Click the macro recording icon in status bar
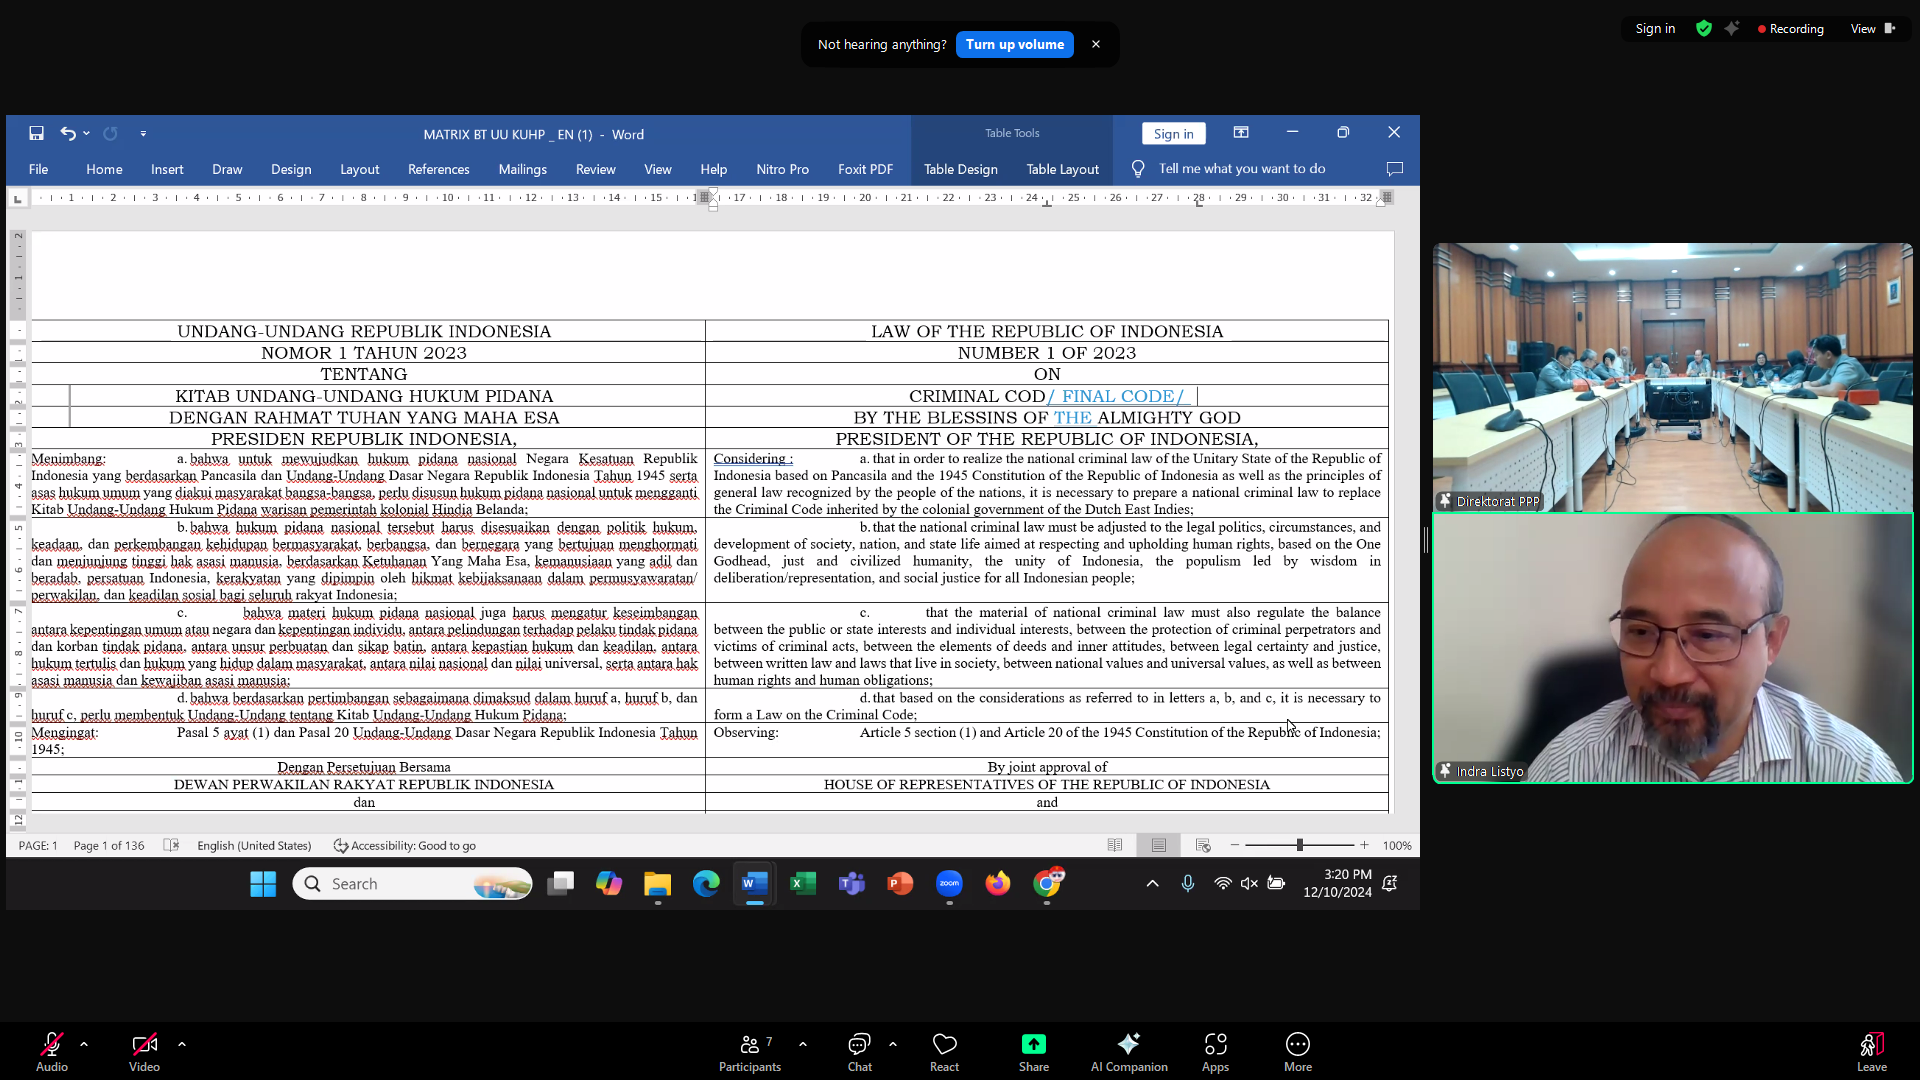 click(171, 845)
